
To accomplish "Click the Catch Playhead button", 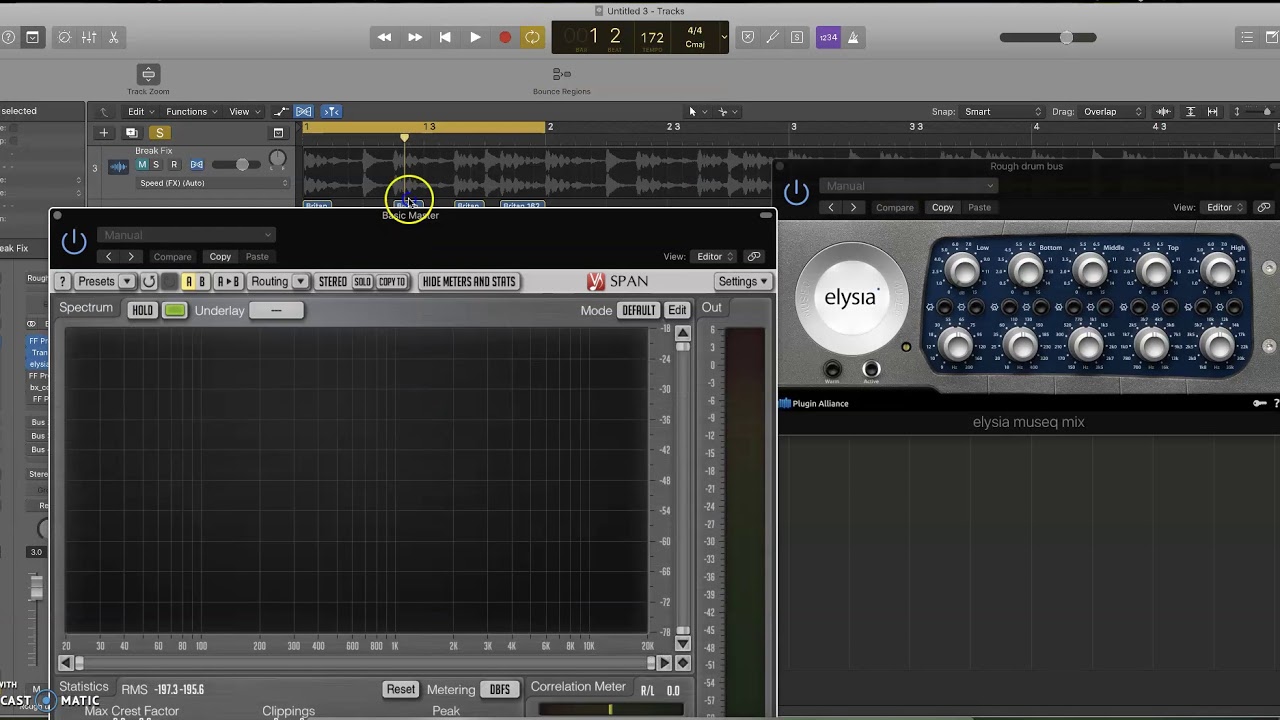I will 331,111.
